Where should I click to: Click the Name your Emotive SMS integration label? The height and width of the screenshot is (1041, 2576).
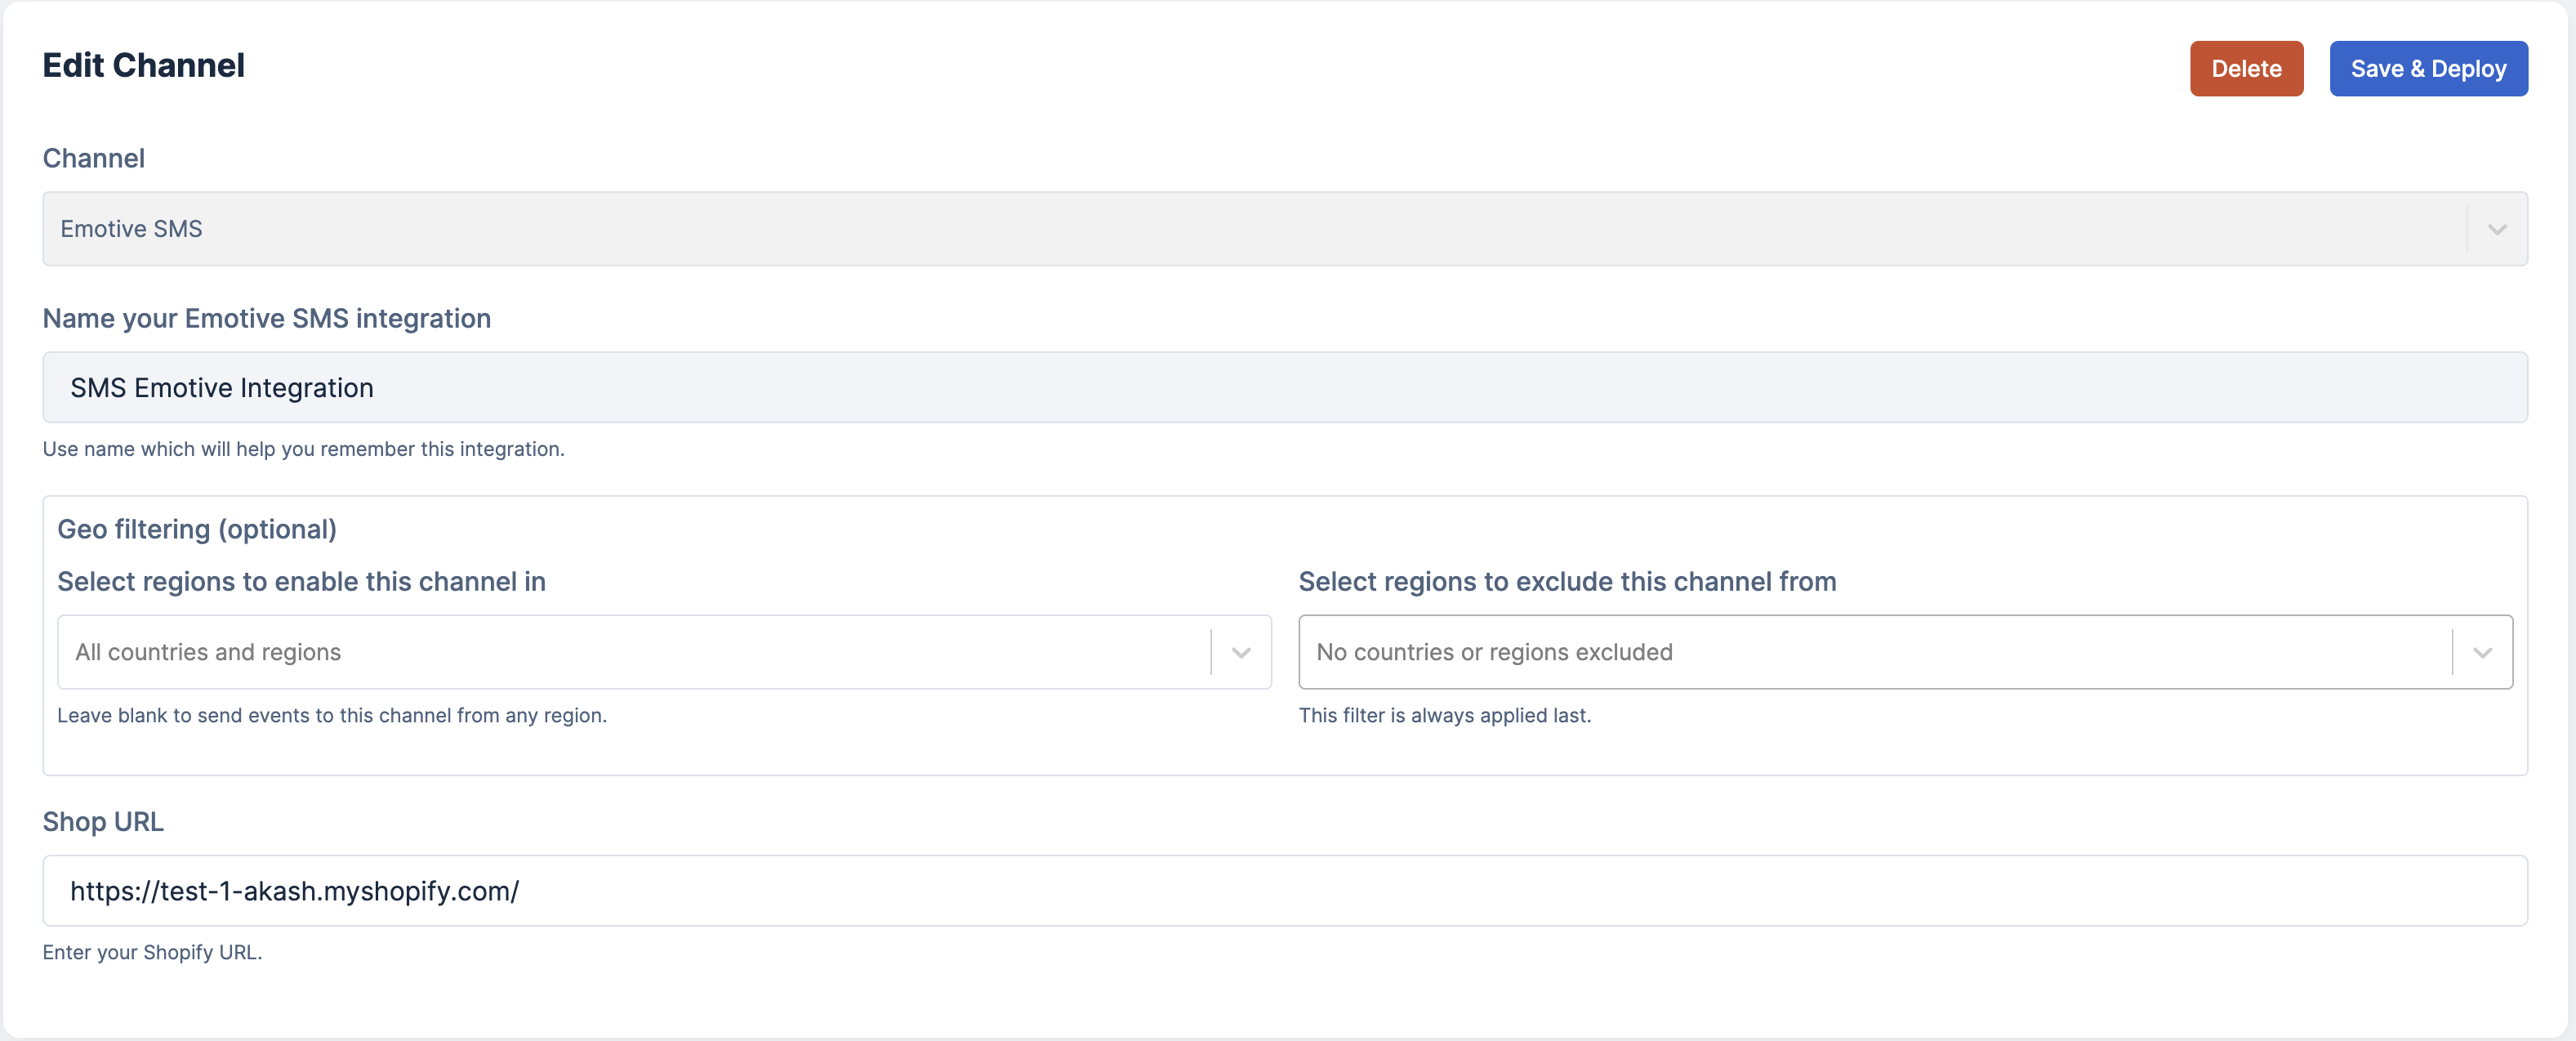click(x=266, y=319)
